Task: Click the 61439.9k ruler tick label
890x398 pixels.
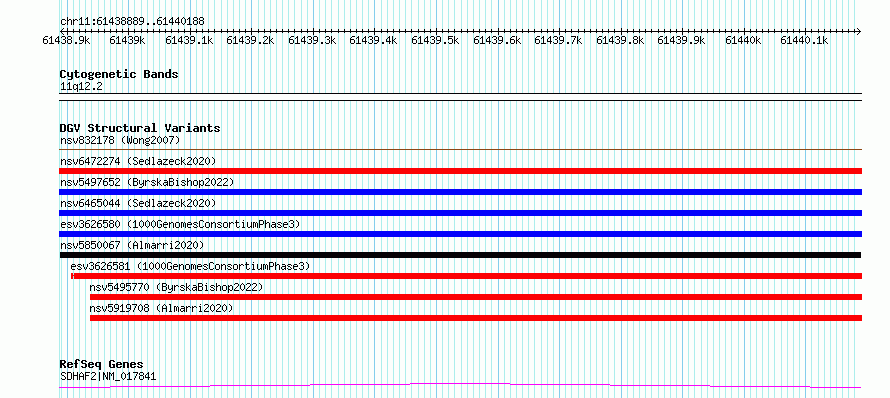Action: click(681, 40)
